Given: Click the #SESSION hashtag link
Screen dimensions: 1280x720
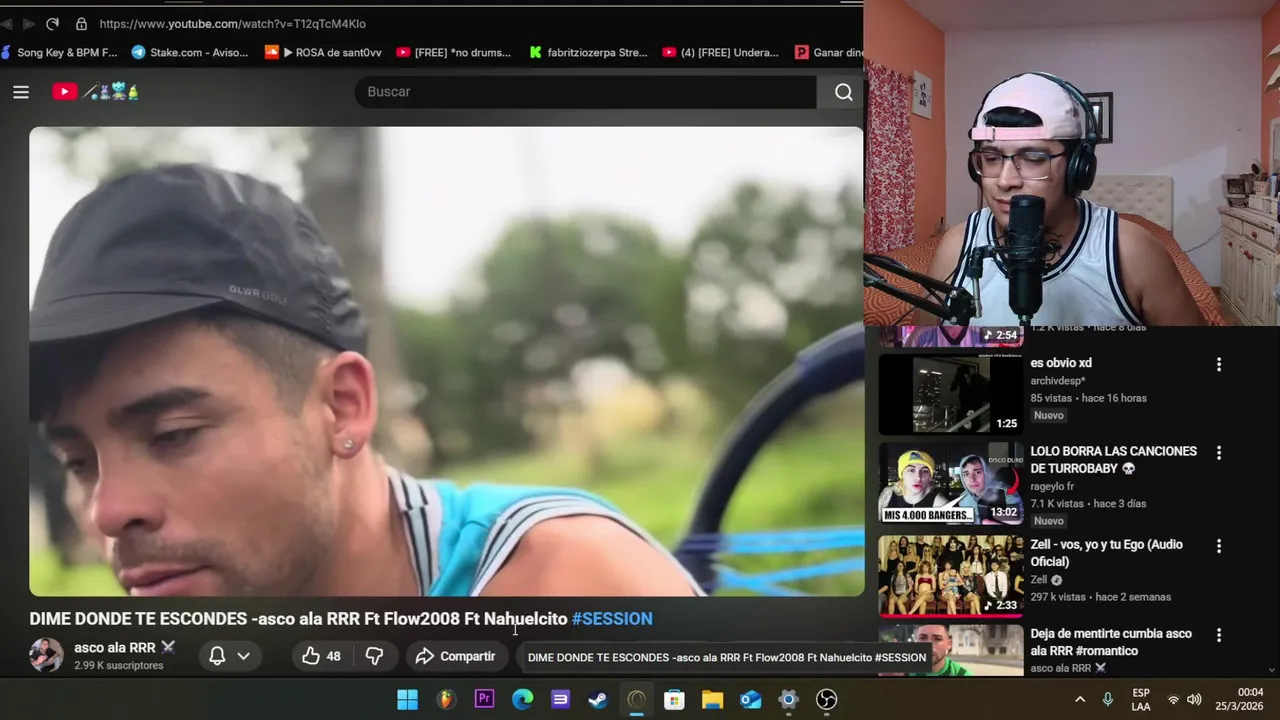Looking at the screenshot, I should click(612, 619).
